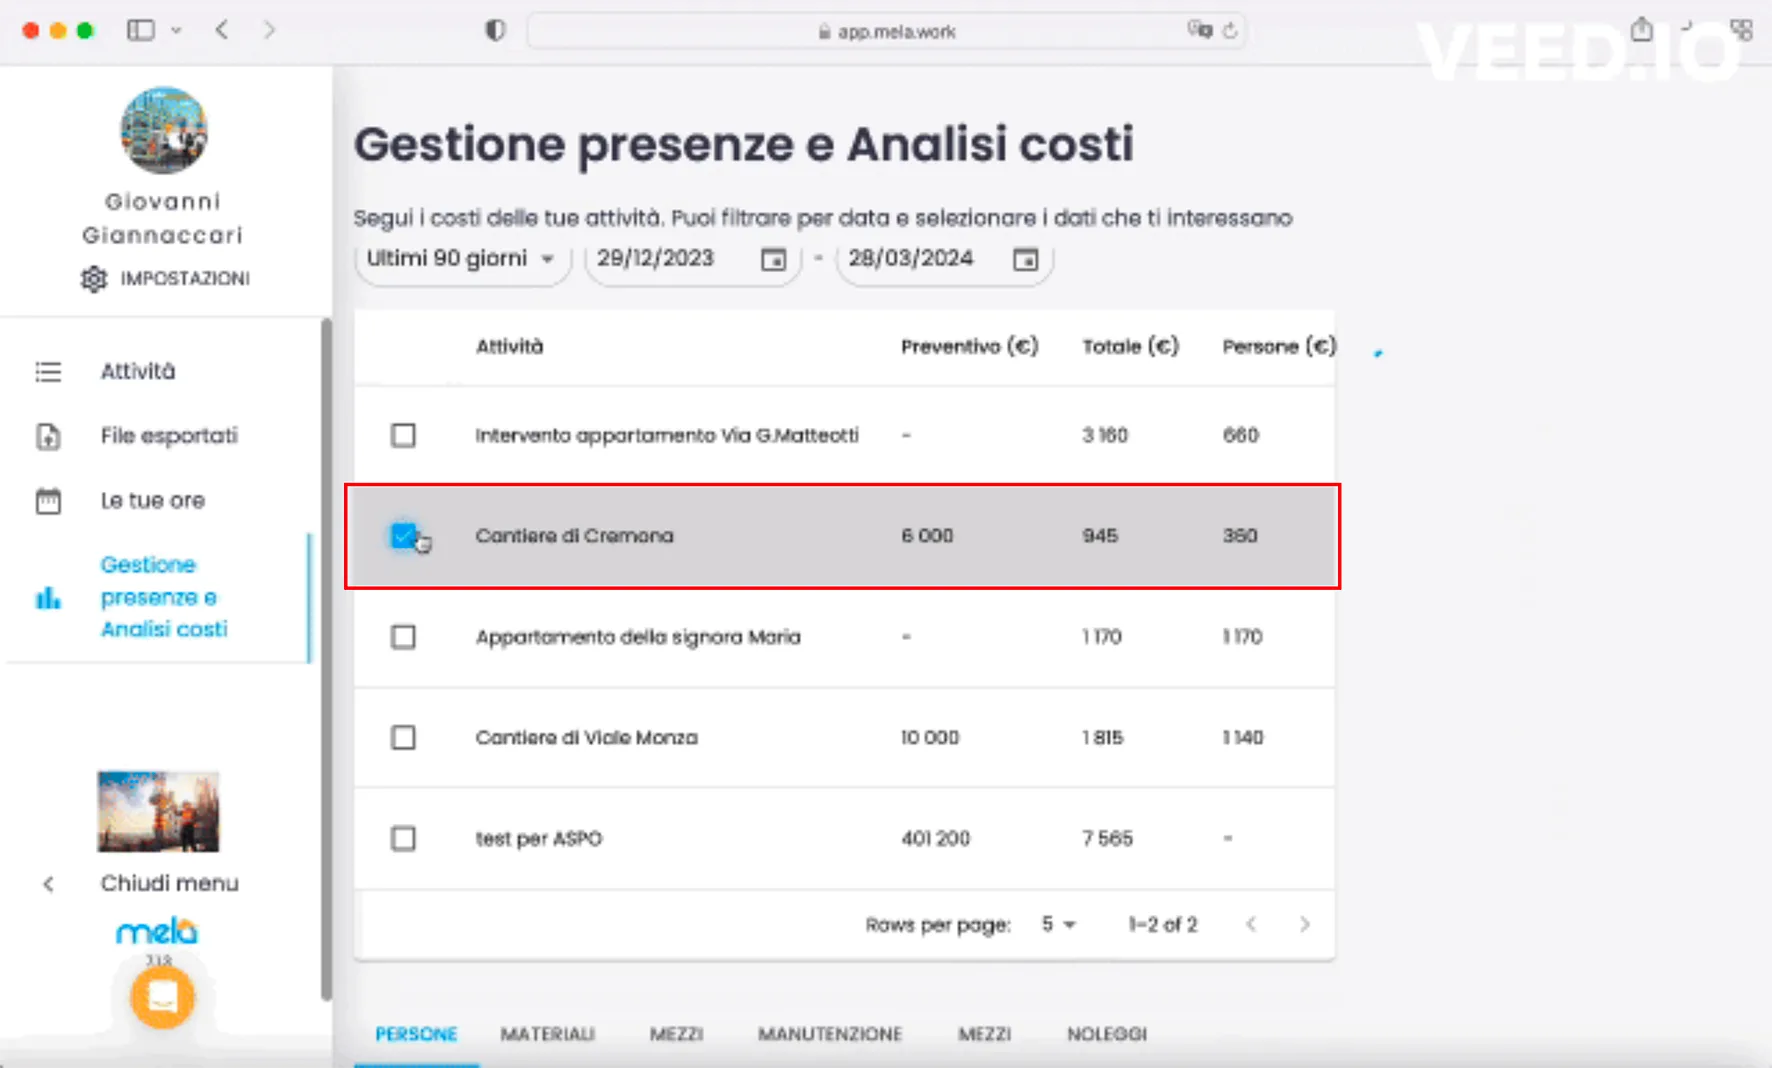
Task: Click the share icon in Safari toolbar
Action: pyautogui.click(x=1641, y=30)
